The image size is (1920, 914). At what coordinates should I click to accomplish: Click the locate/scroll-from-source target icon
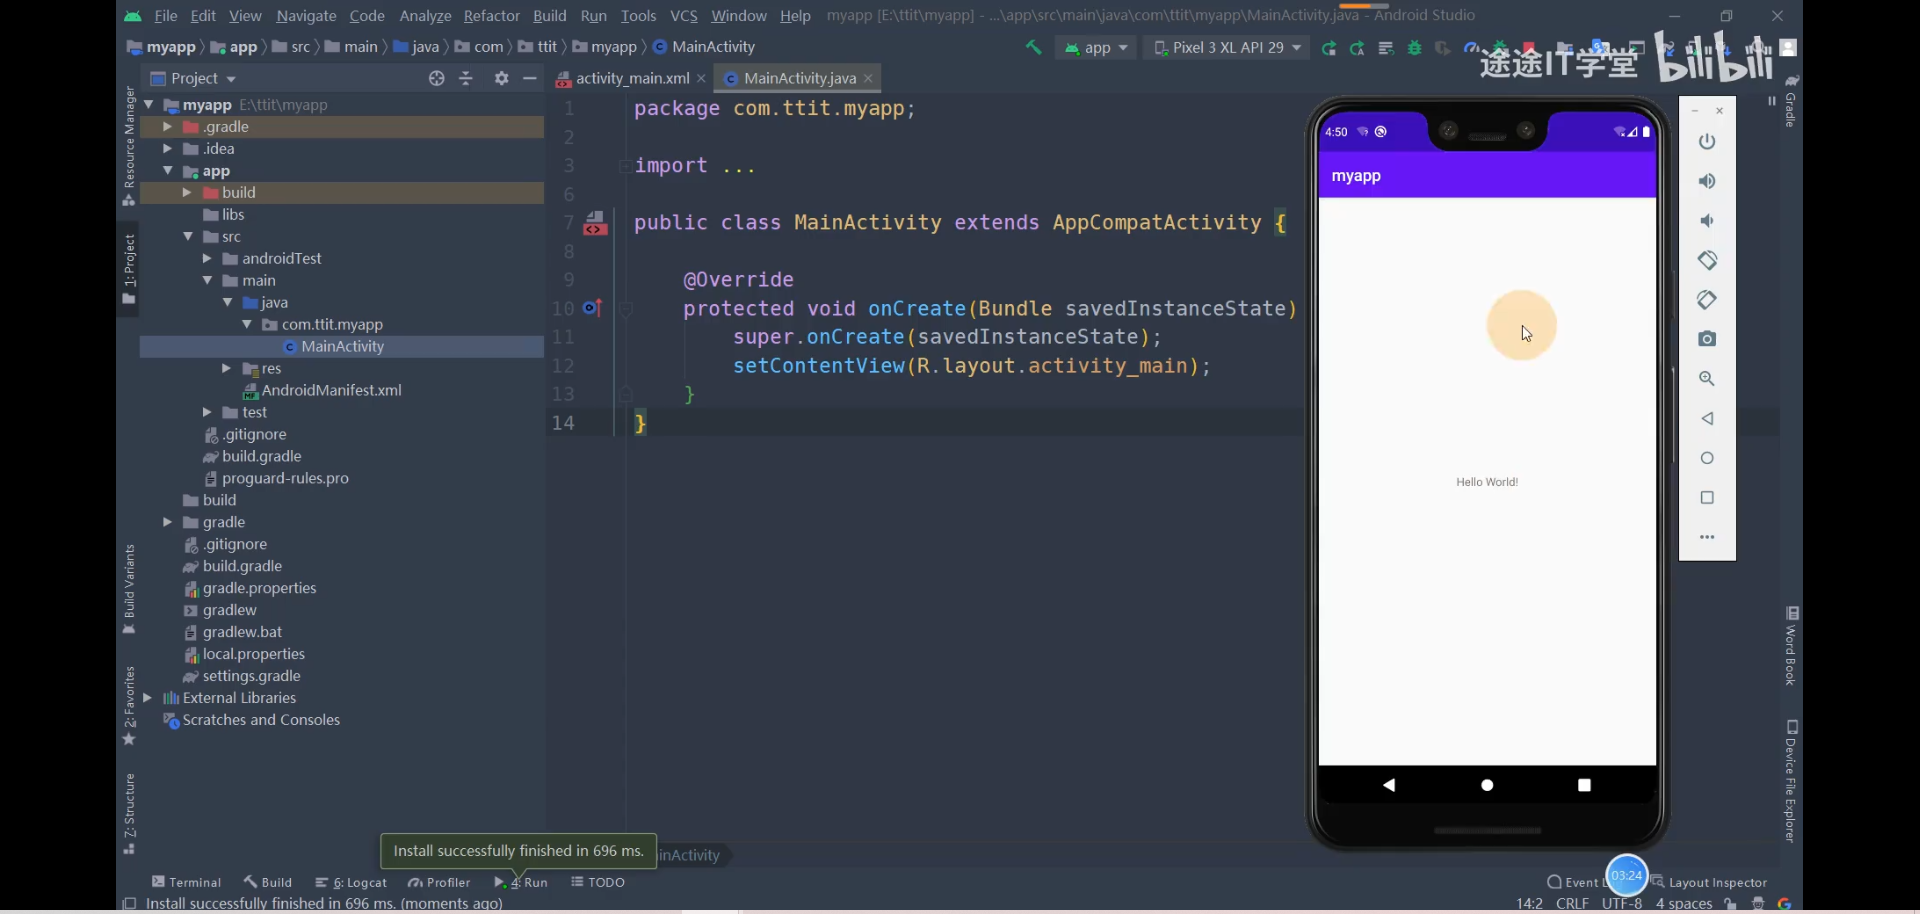[x=436, y=78]
